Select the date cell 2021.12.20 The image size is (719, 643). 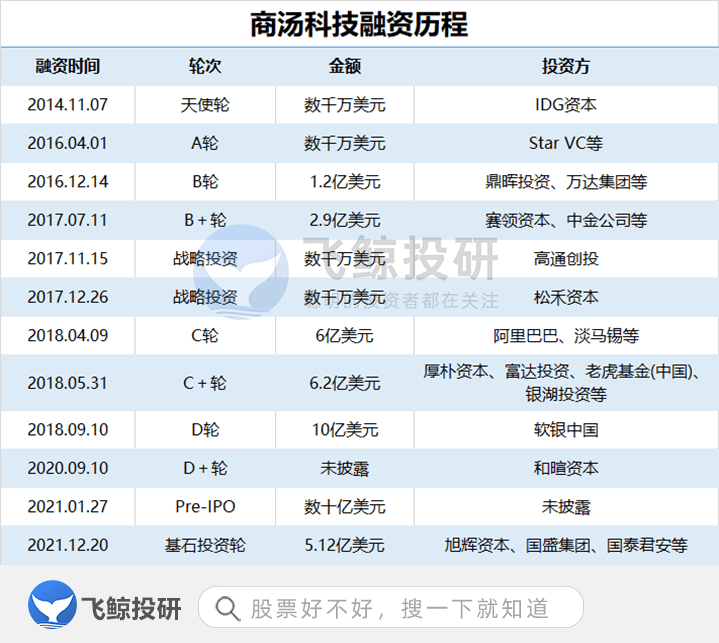(67, 545)
